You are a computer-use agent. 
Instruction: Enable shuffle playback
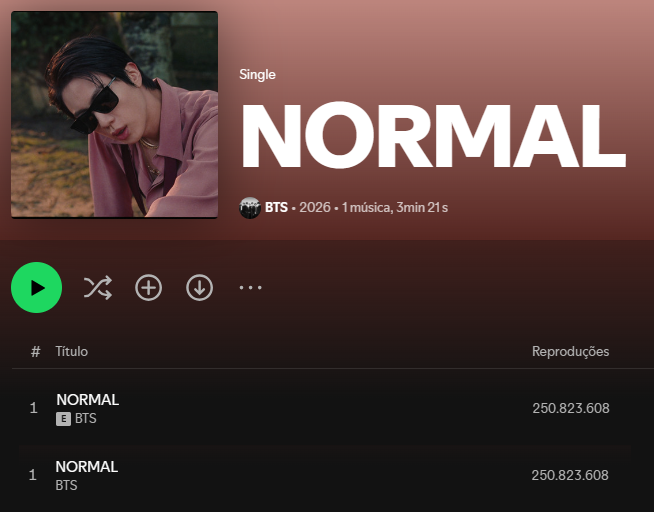(x=98, y=287)
